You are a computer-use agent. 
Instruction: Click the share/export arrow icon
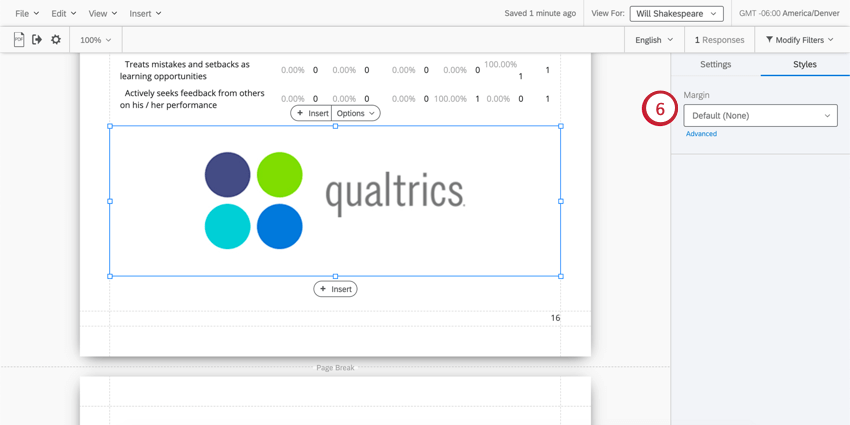coord(37,40)
